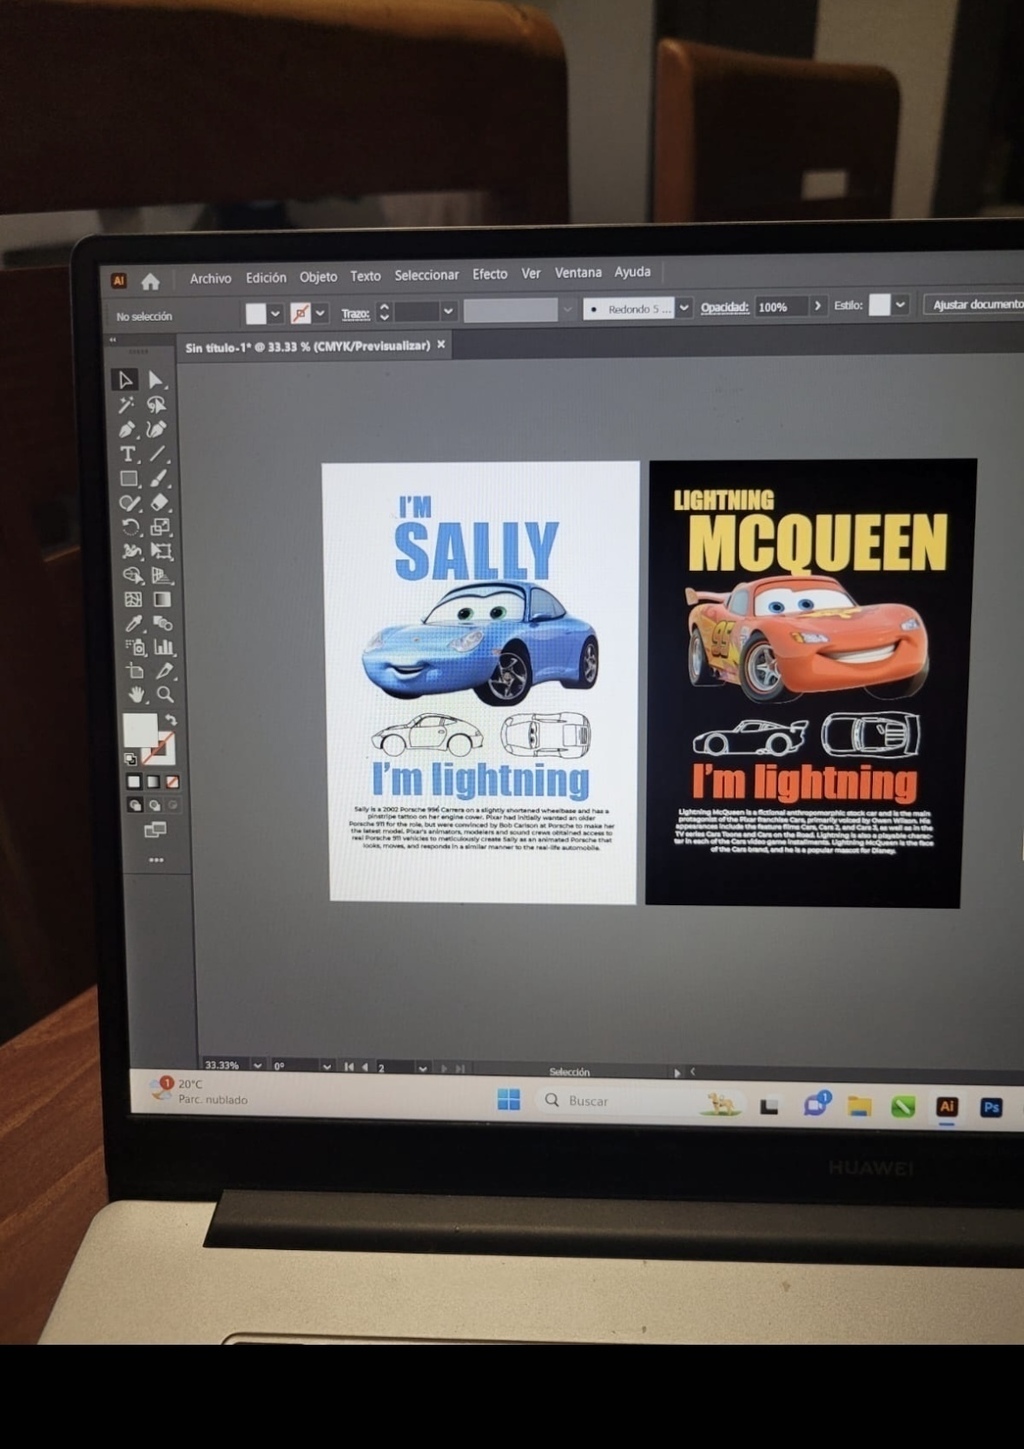Set paint mode to None
Screen dimensions: 1024x1449
click(172, 782)
